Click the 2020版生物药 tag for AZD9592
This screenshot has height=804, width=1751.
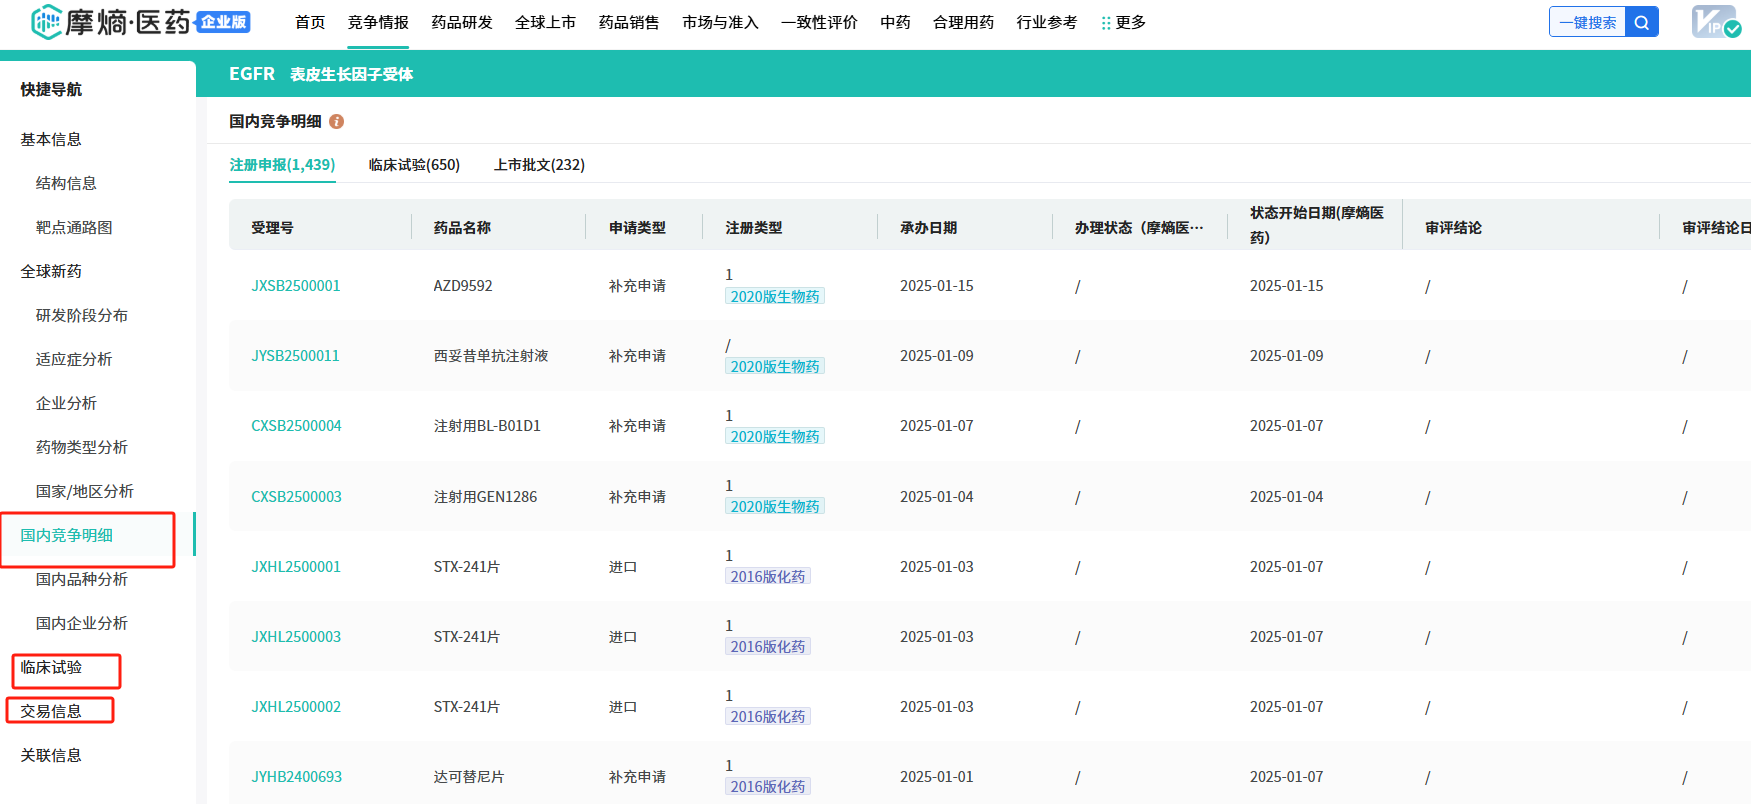pyautogui.click(x=774, y=297)
